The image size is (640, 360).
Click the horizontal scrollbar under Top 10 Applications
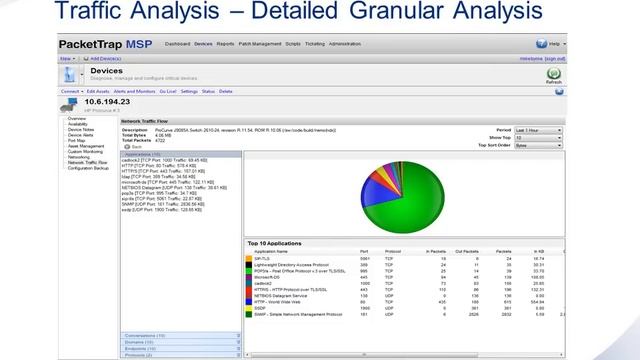click(364, 355)
